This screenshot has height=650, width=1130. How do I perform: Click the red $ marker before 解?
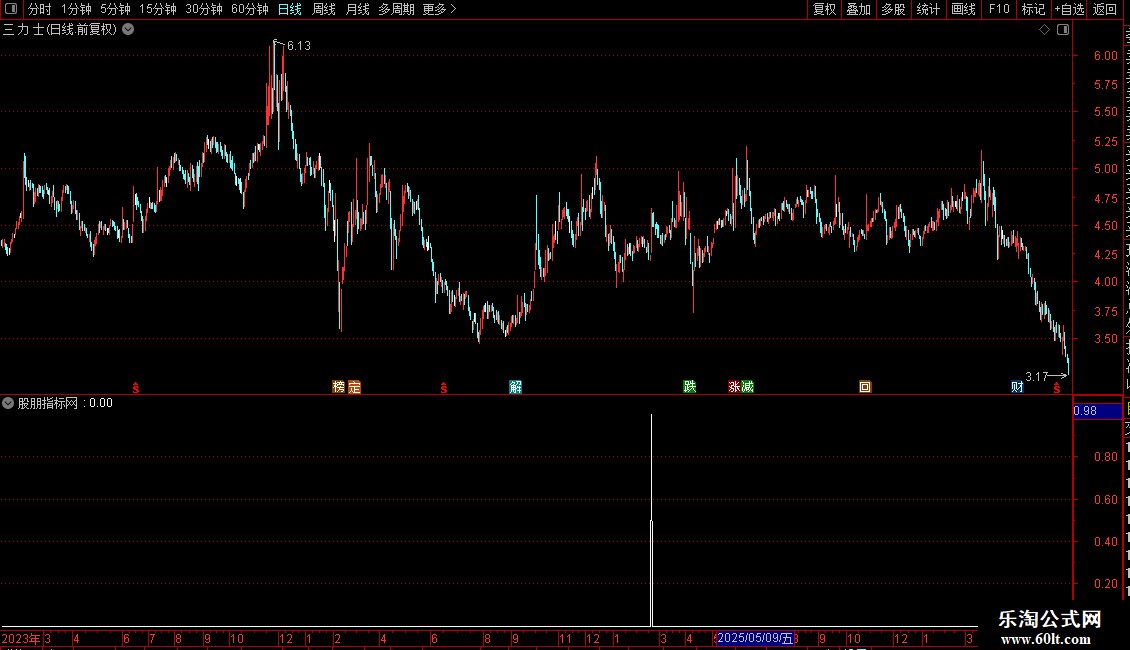tap(444, 388)
